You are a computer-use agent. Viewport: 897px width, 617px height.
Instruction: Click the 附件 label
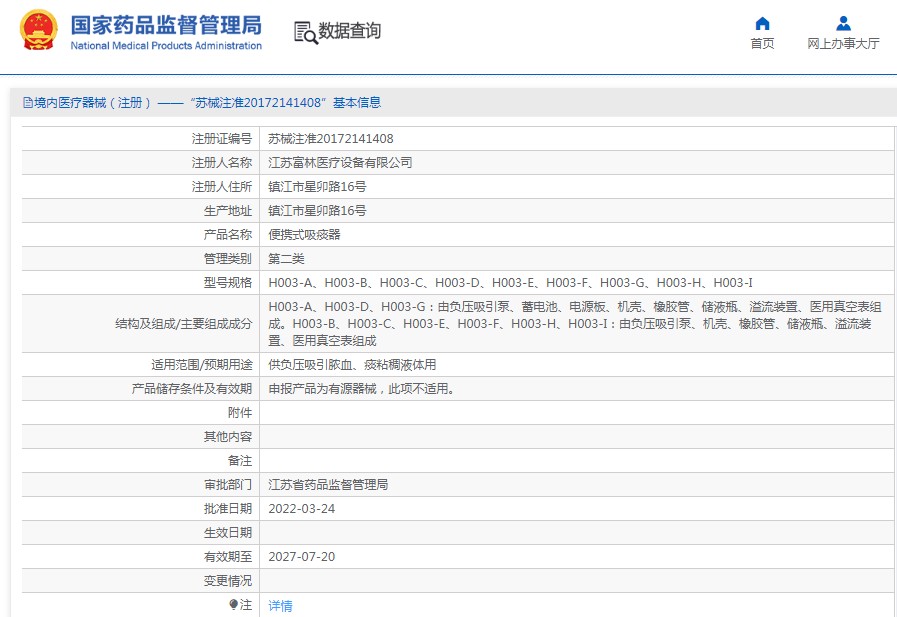click(240, 413)
